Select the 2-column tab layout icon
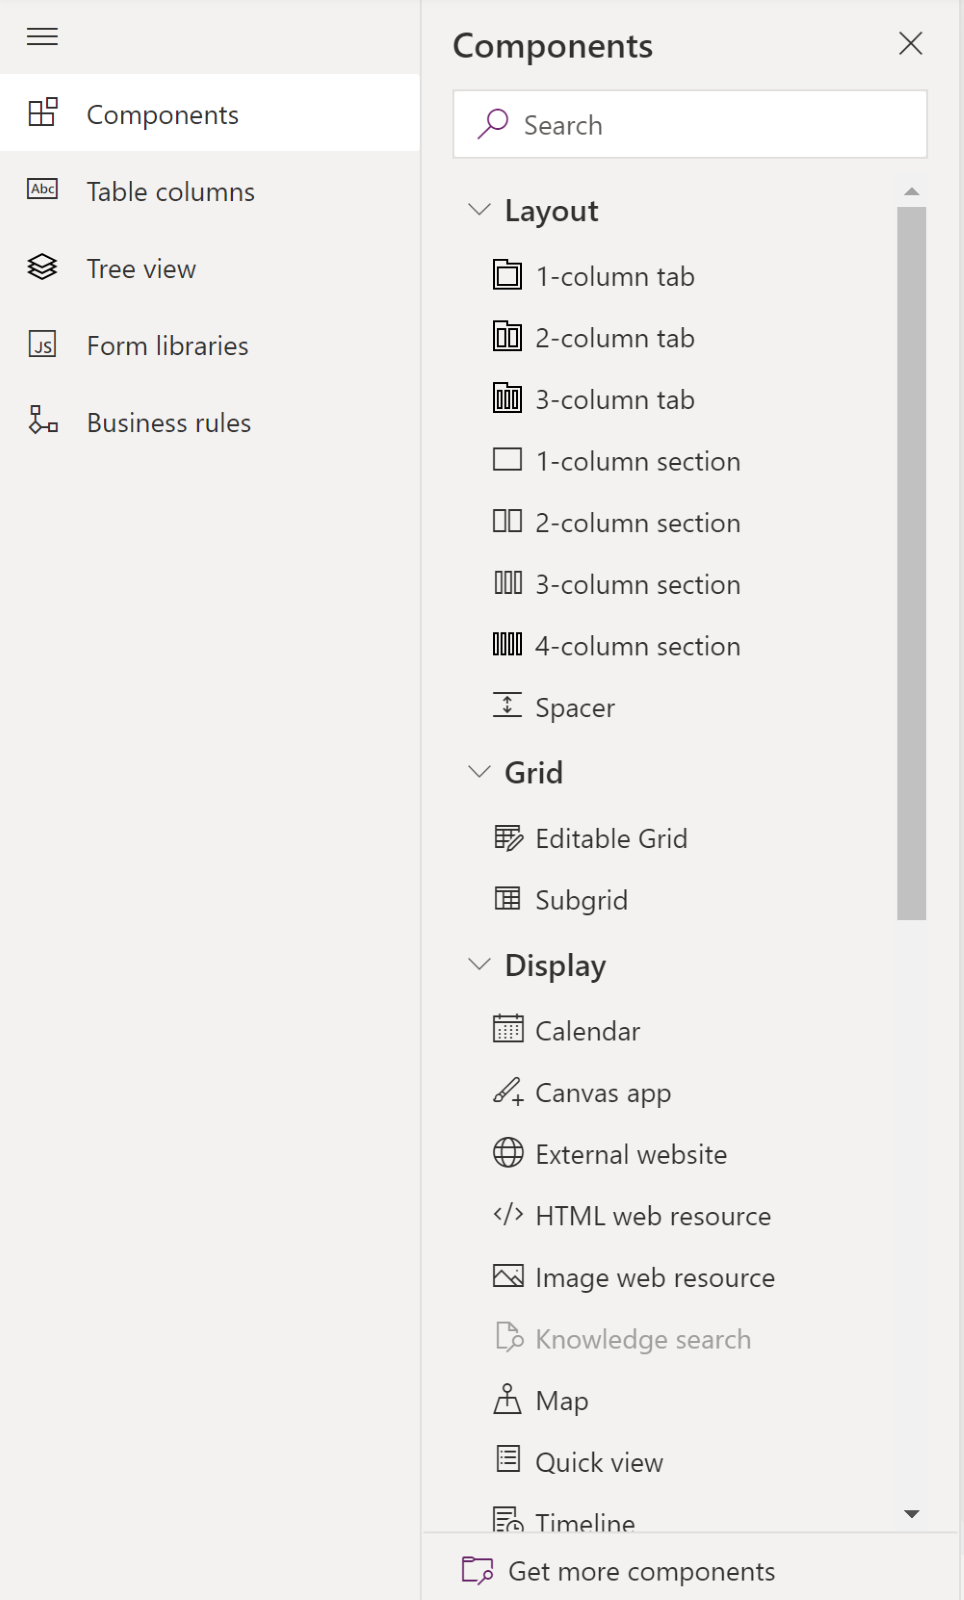Image resolution: width=964 pixels, height=1600 pixels. pos(508,337)
